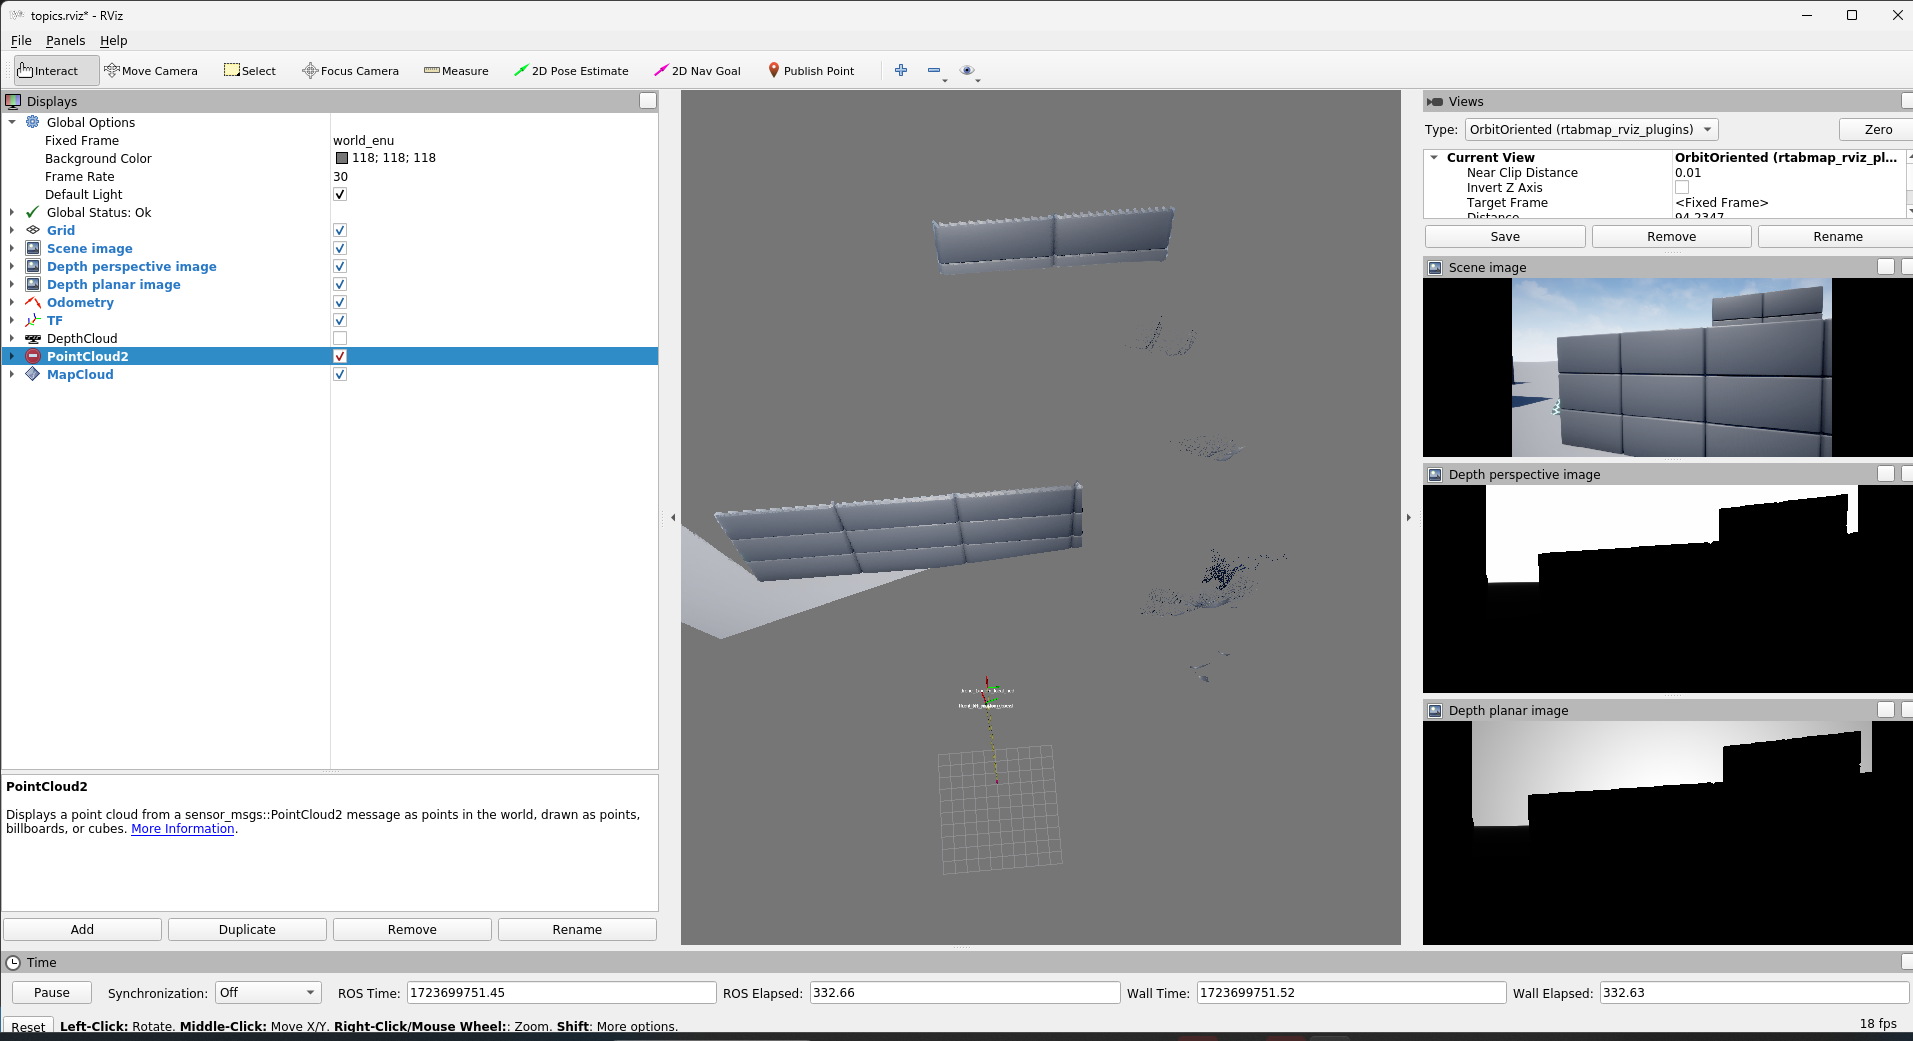1913x1041 pixels.
Task: Select the Interact tool
Action: 48,71
